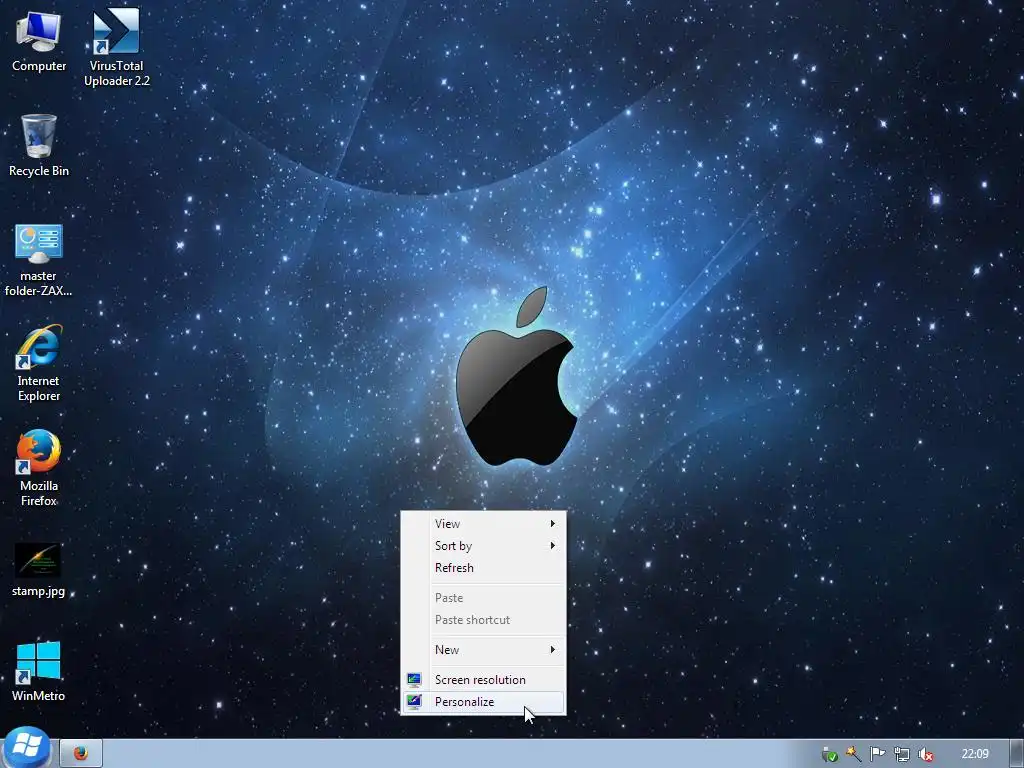Select the Internet Explorer shortcut
Viewport: 1024px width, 768px height.
(39, 363)
